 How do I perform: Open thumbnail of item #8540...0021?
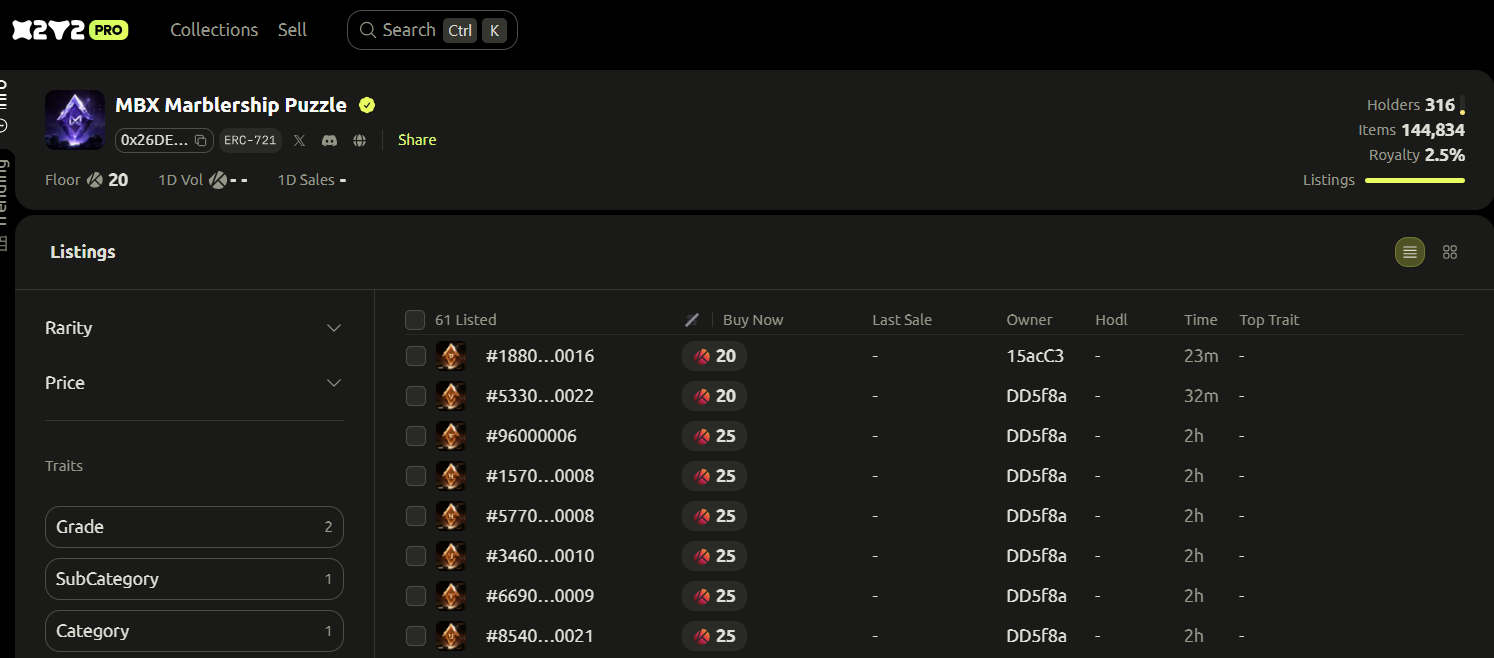coord(451,636)
